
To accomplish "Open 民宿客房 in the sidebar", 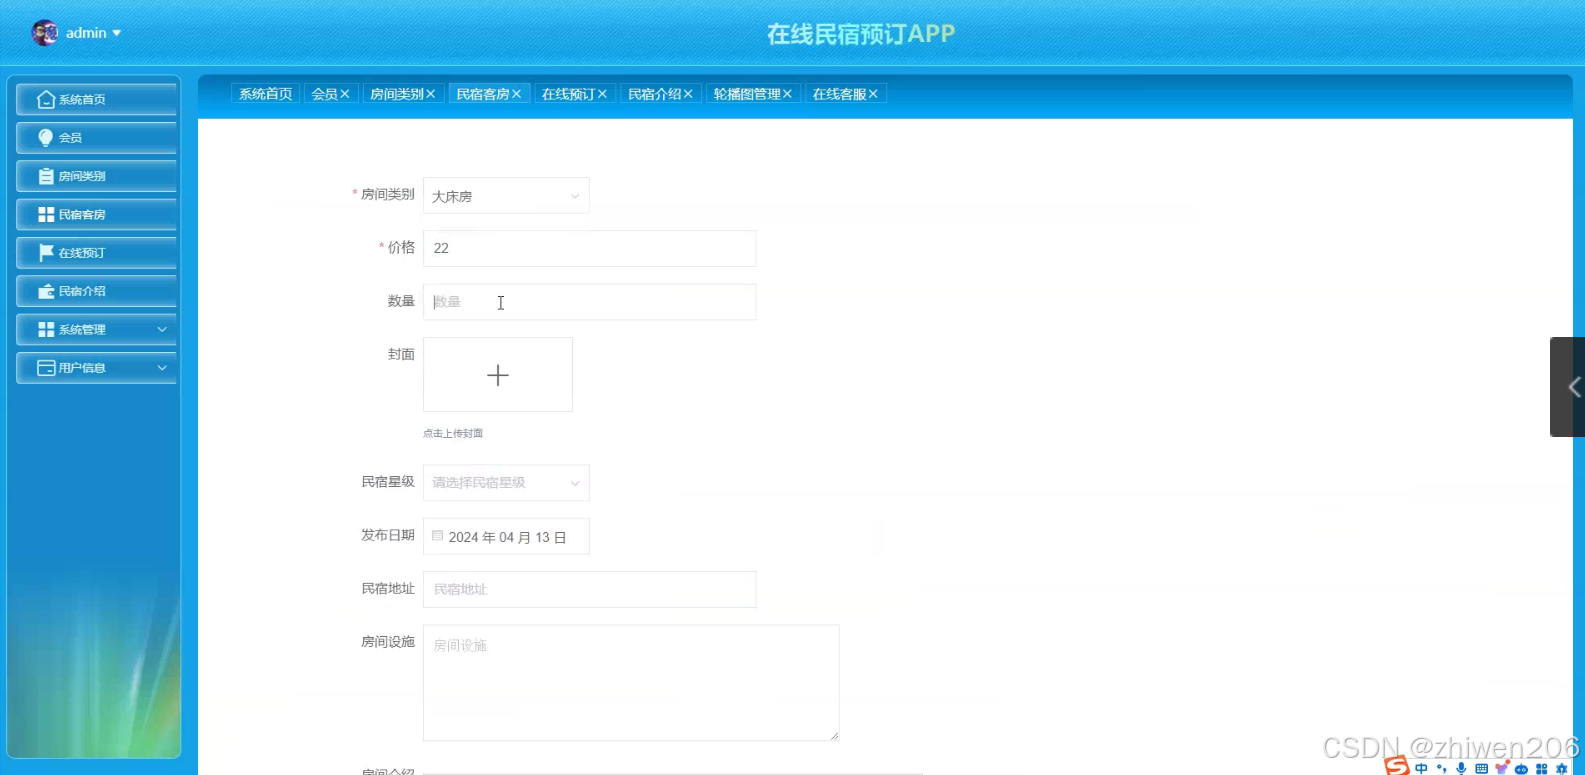I will point(96,214).
